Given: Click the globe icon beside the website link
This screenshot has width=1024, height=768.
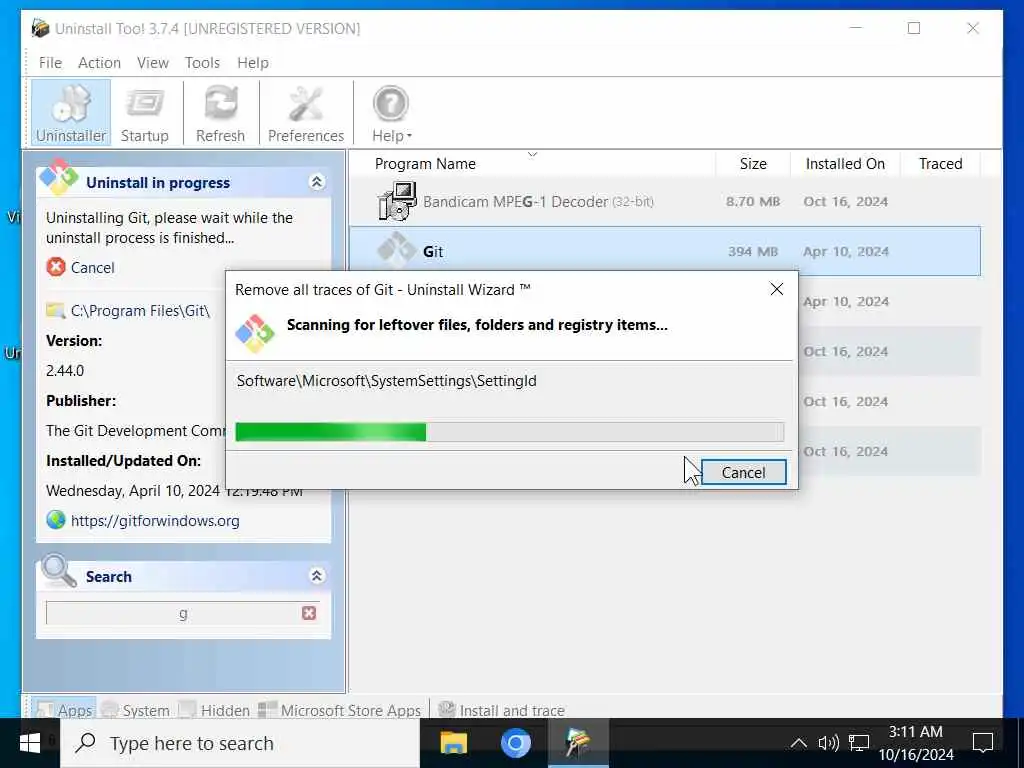Looking at the screenshot, I should [56, 520].
